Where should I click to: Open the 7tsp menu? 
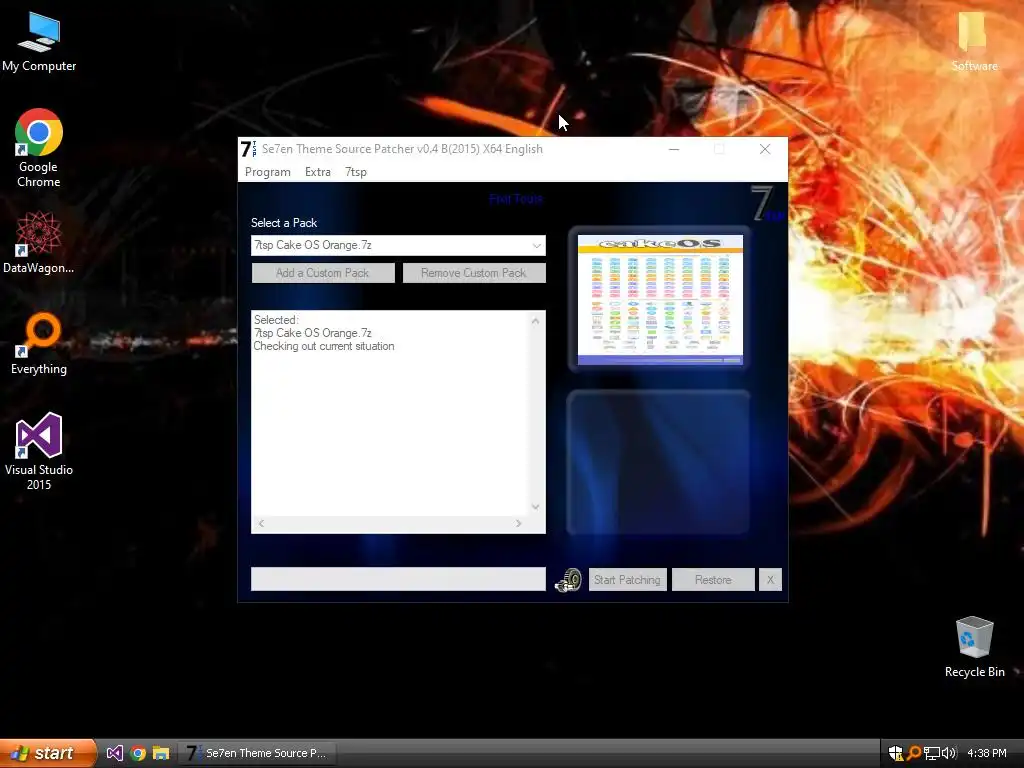point(356,172)
